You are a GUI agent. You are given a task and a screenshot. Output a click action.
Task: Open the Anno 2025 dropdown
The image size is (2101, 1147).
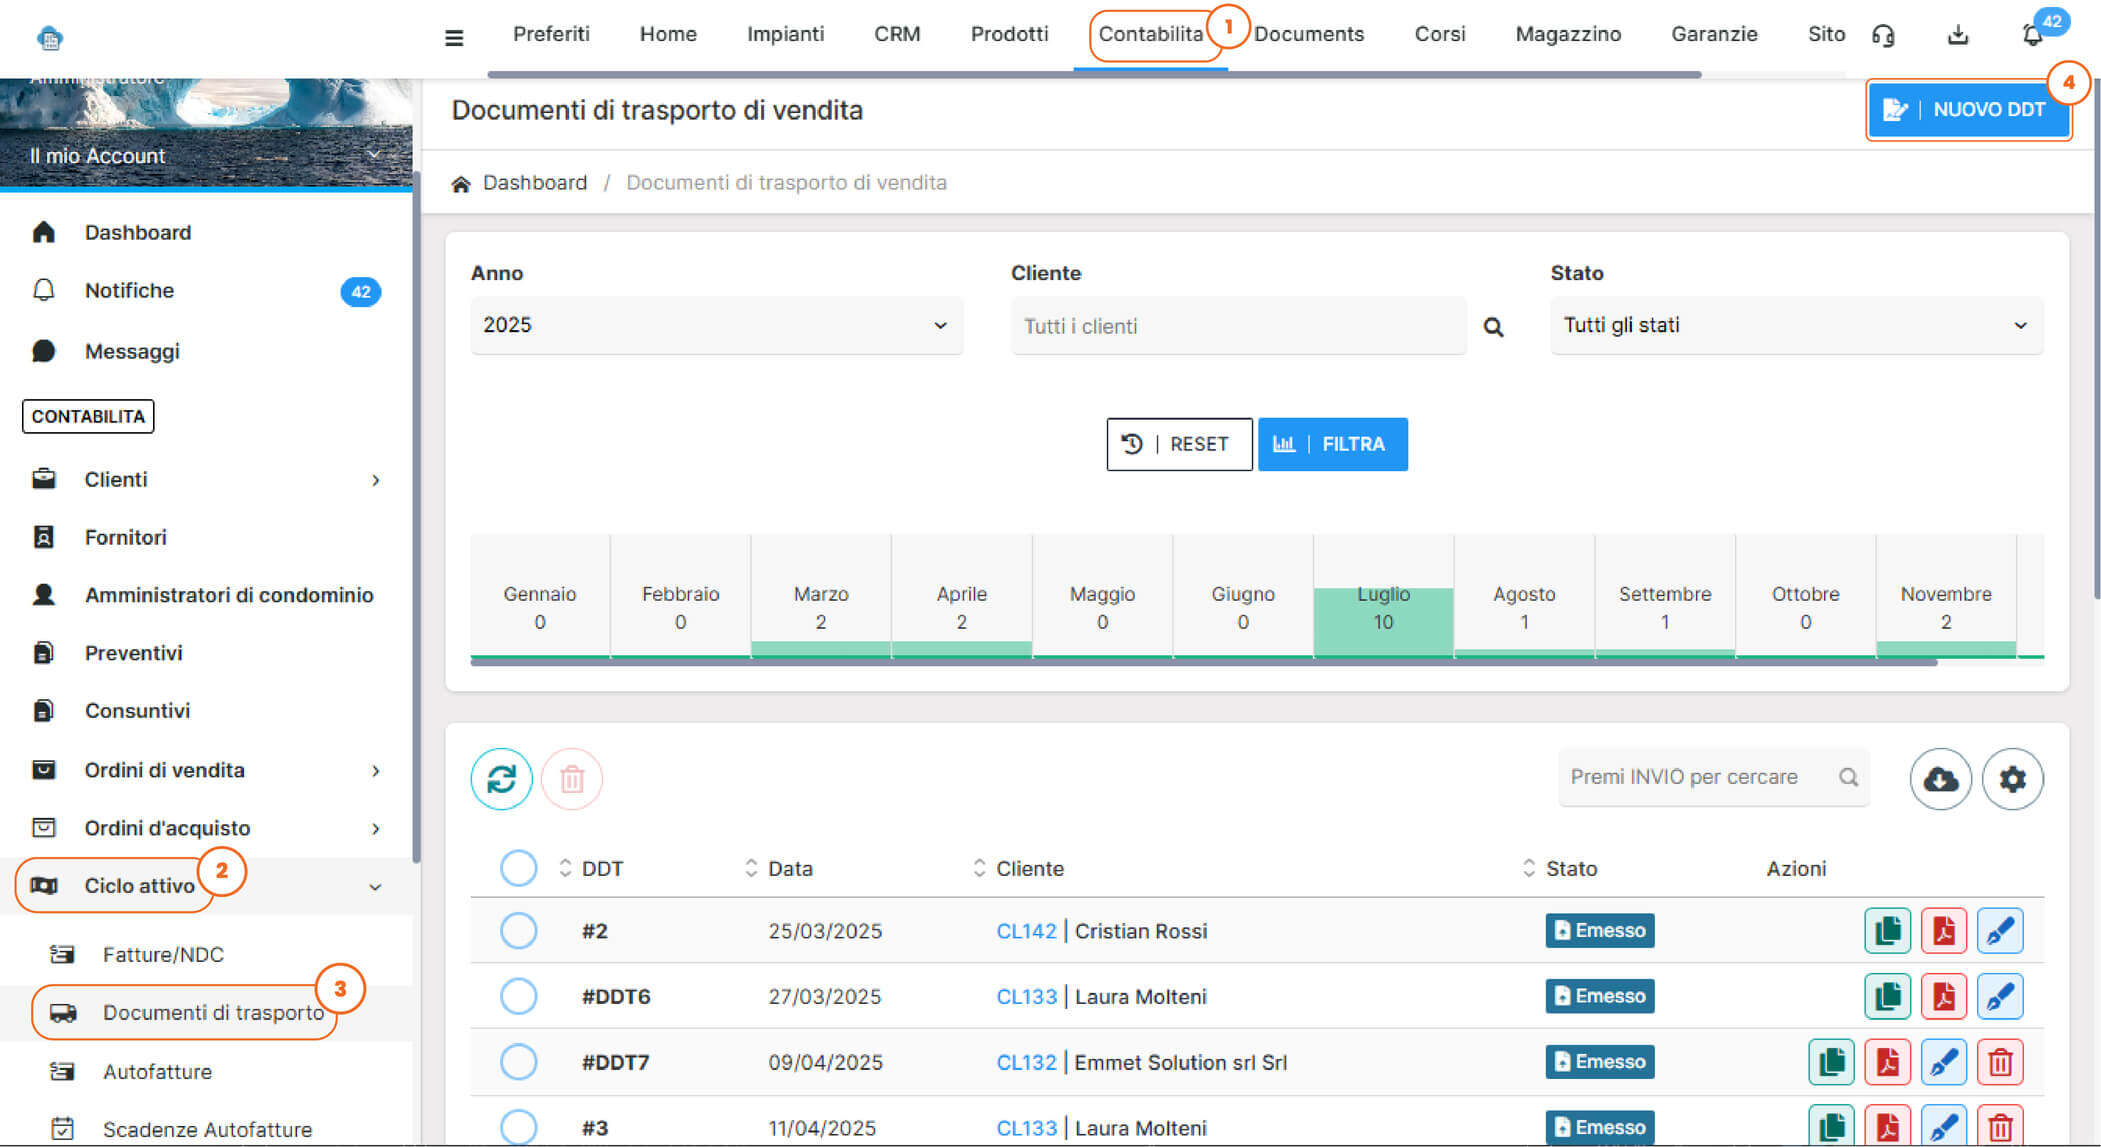[716, 325]
